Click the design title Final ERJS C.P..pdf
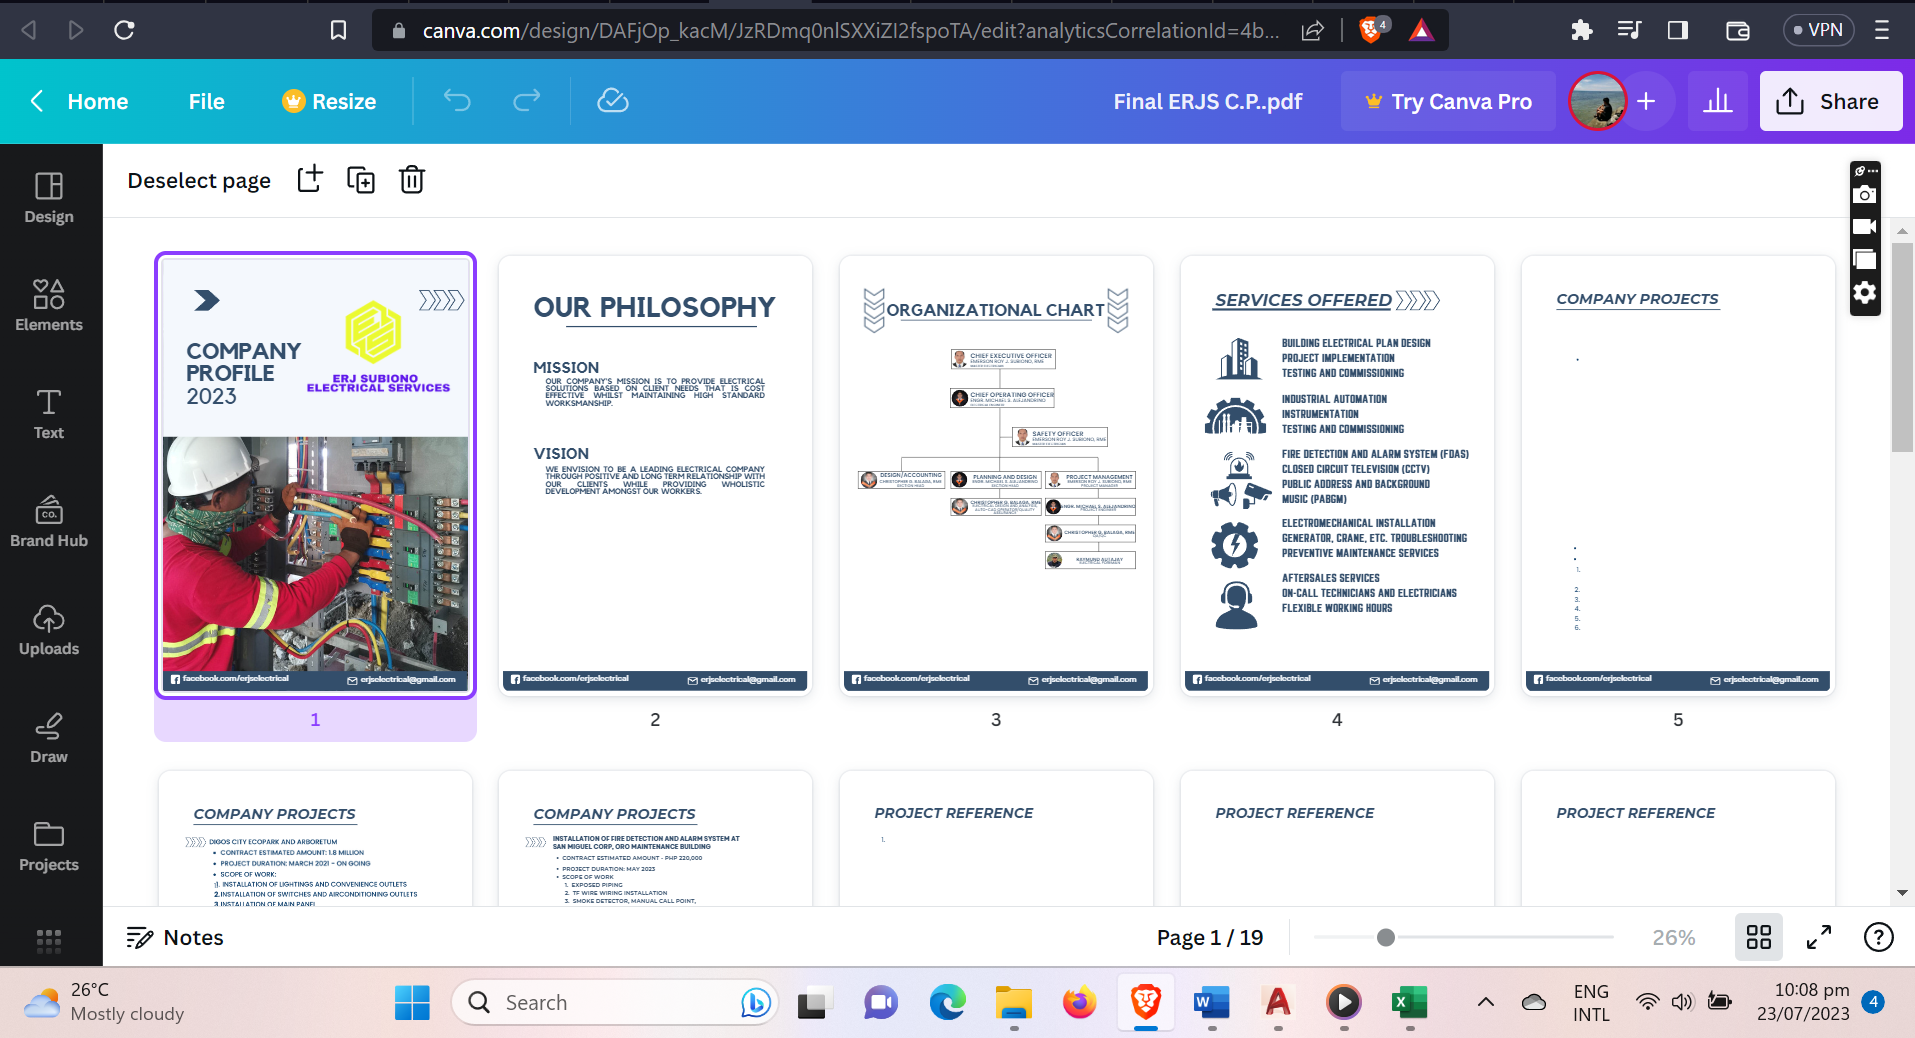 (x=1208, y=101)
